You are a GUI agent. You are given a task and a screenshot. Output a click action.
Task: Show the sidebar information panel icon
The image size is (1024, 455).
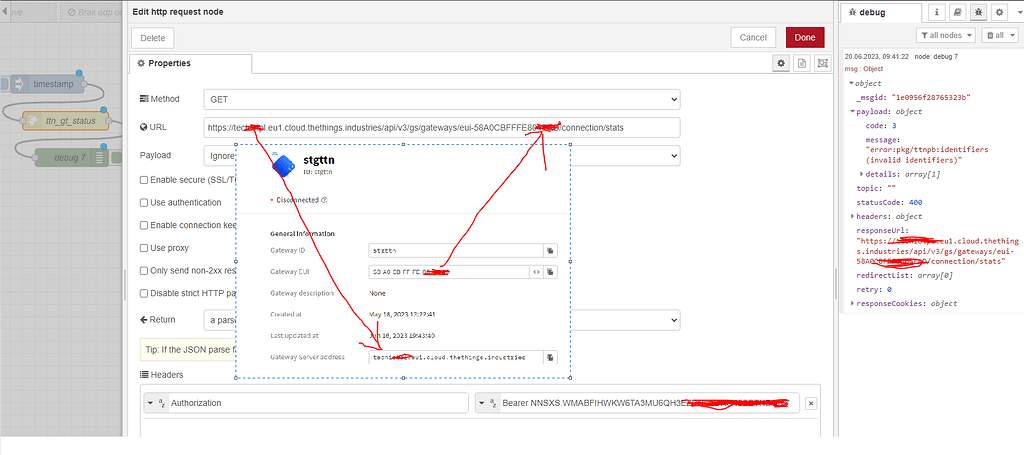click(937, 12)
